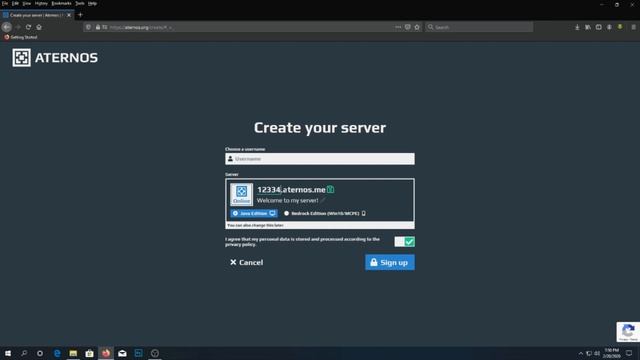This screenshot has height=360, width=640.
Task: Open Microsoft Store from the taskbar
Action: [x=89, y=353]
